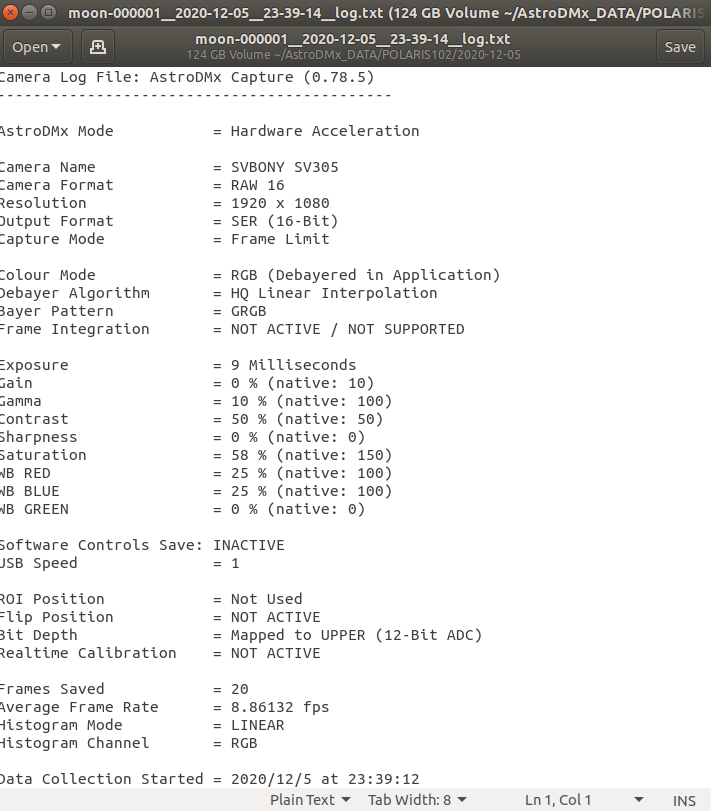
Task: Click the '8.86132 fps' frame rate value
Action: pos(280,707)
